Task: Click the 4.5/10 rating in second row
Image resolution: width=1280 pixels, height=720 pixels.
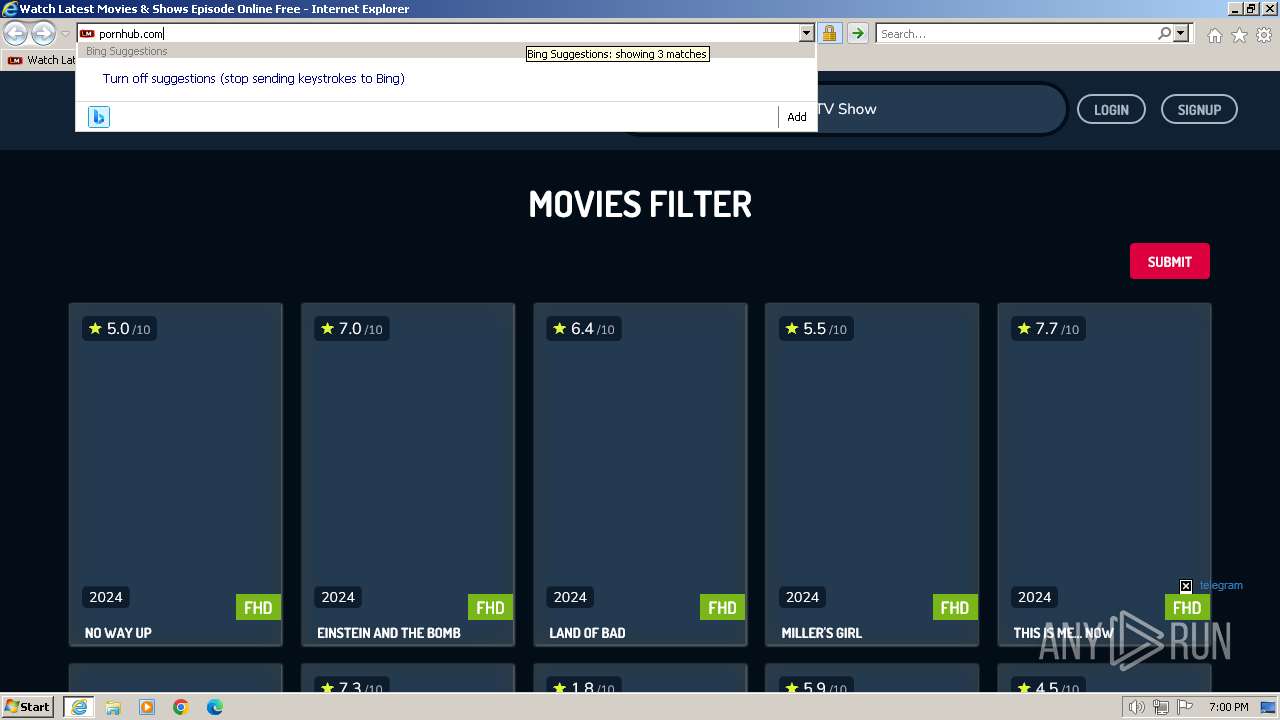Action: tap(1047, 688)
